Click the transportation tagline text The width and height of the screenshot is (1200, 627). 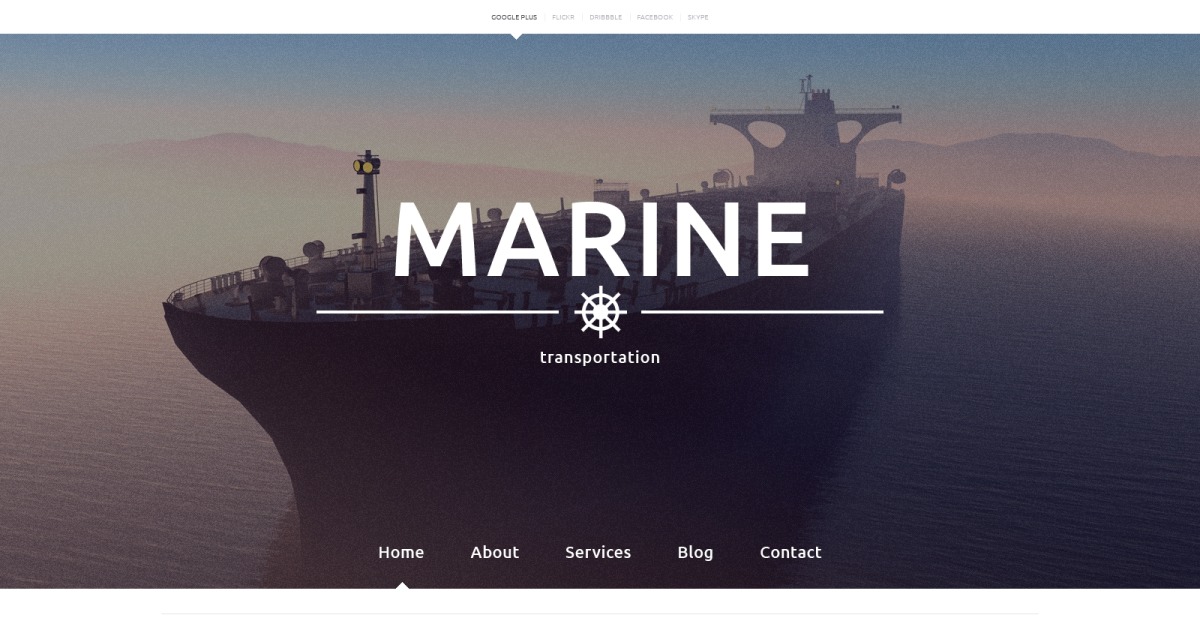600,357
